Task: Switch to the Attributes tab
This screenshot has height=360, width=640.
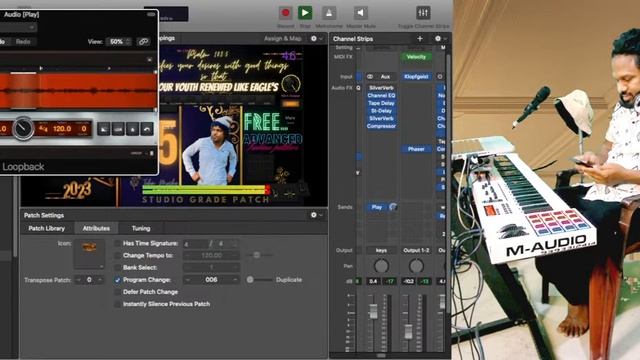Action: [x=96, y=228]
